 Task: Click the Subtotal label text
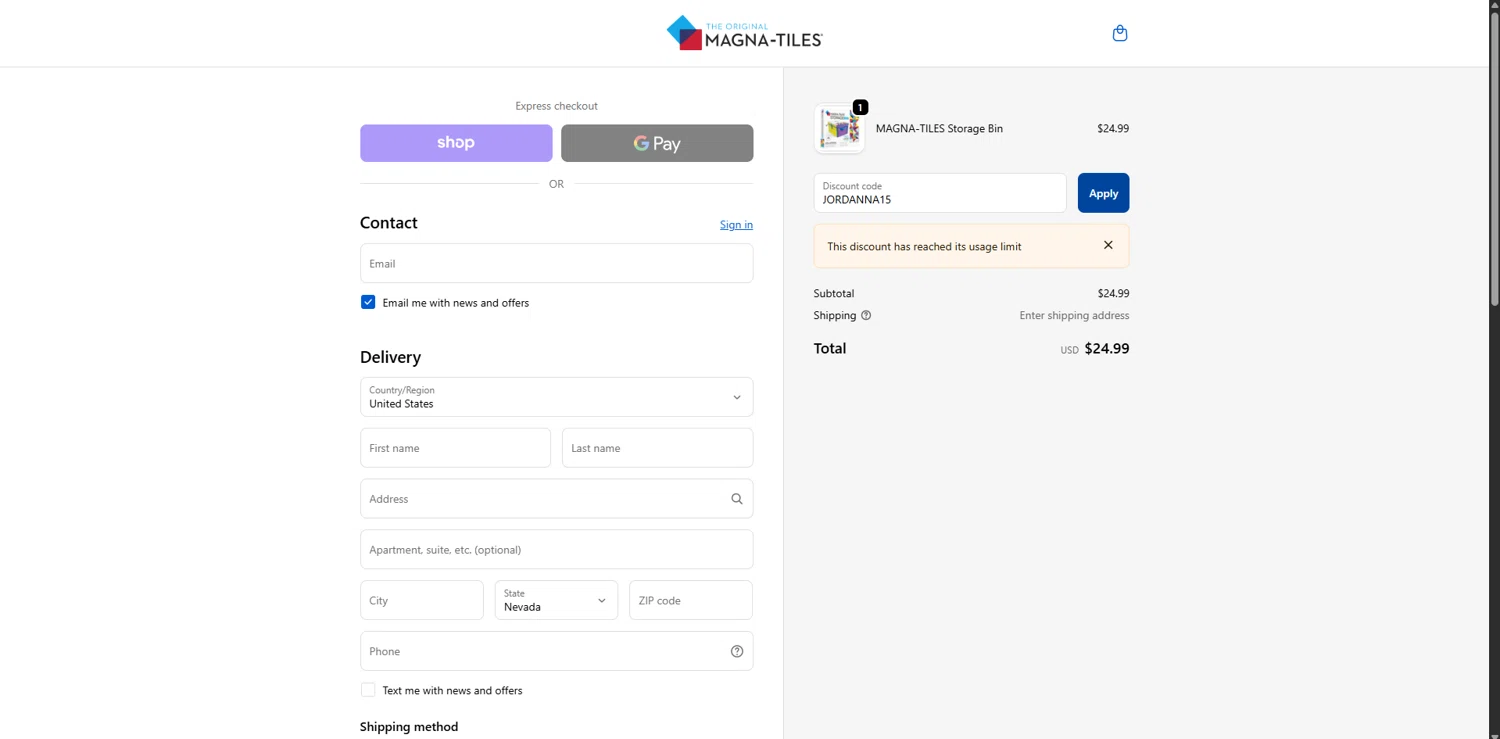click(x=834, y=293)
